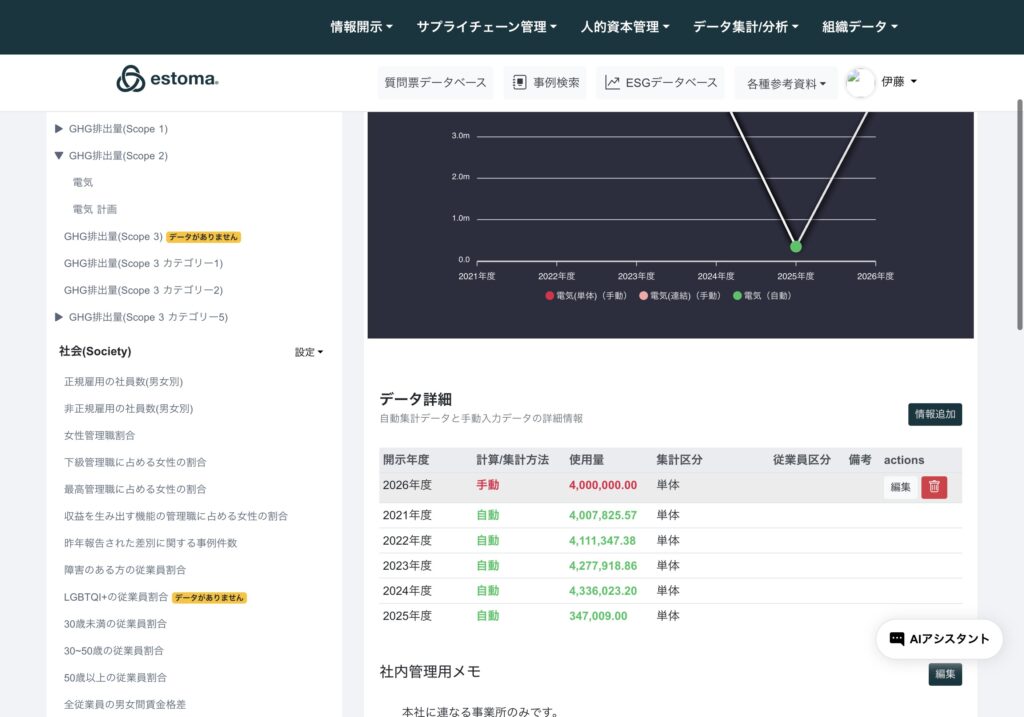Open the サプライチェーン管理 menu
The image size is (1024, 717).
[x=486, y=27]
